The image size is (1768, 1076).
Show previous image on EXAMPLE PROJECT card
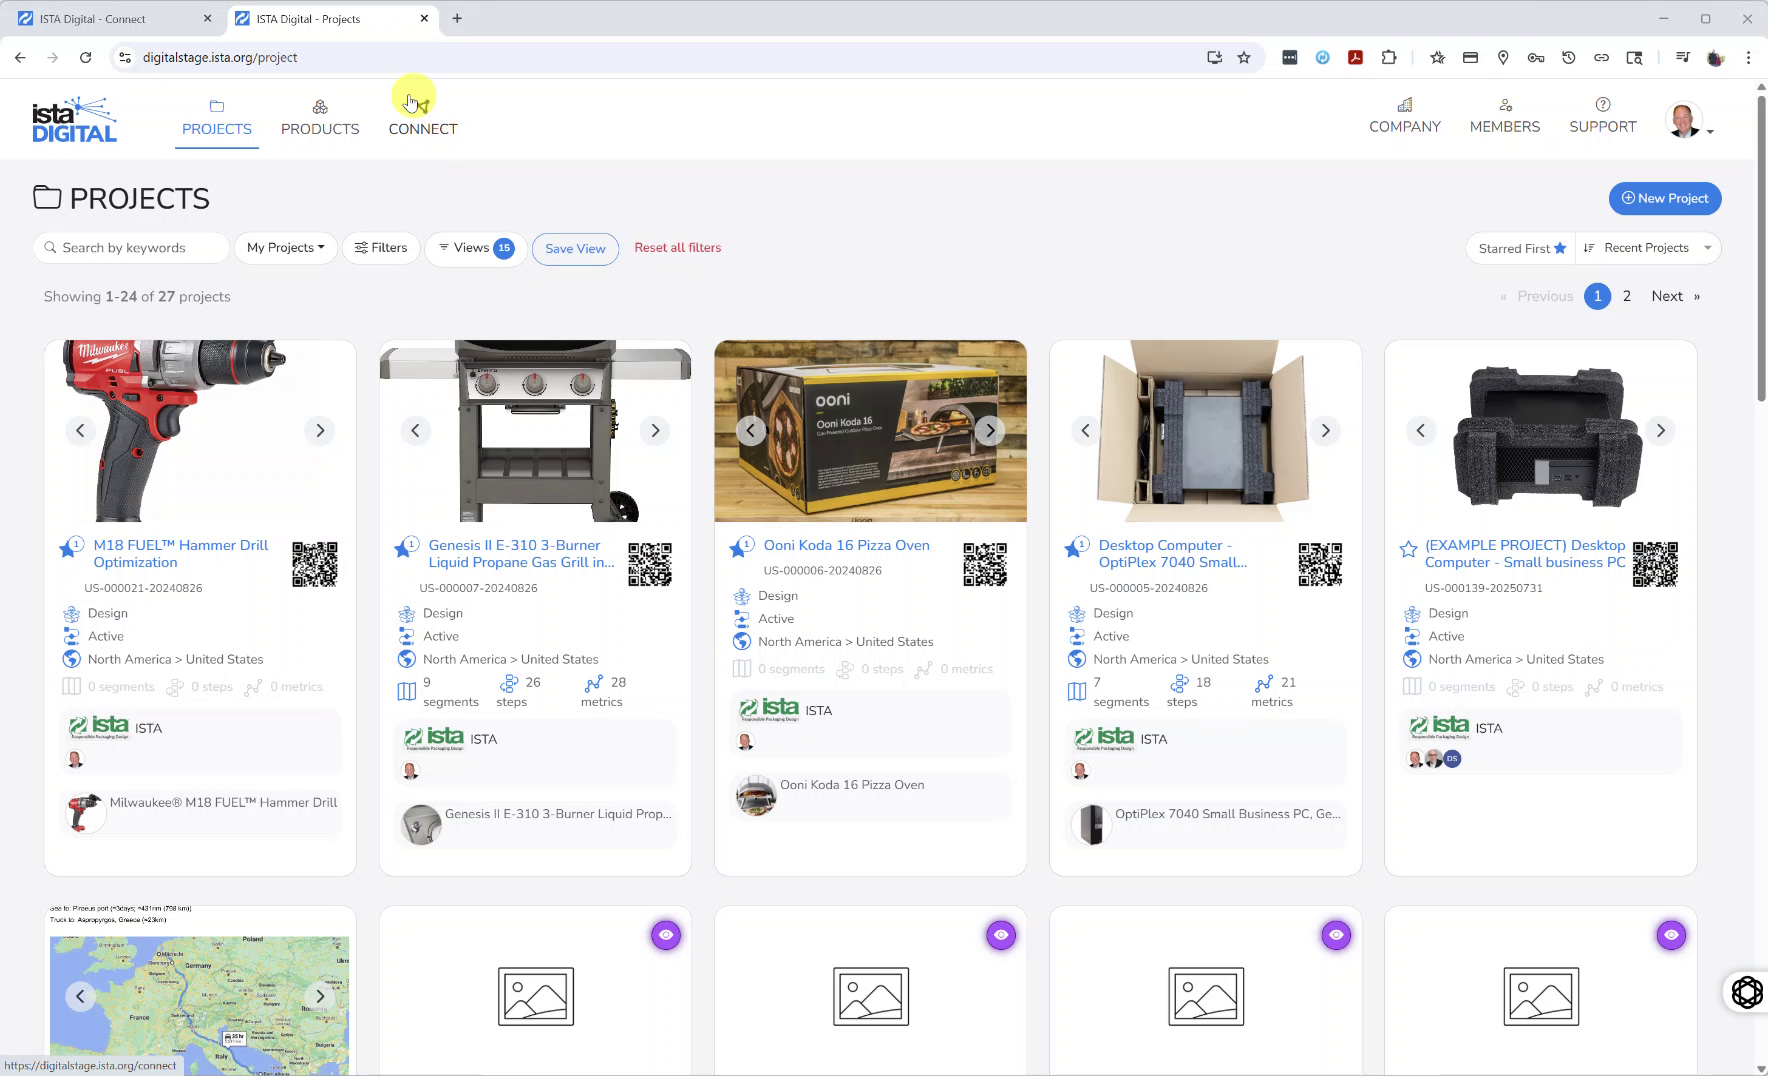pyautogui.click(x=1420, y=431)
